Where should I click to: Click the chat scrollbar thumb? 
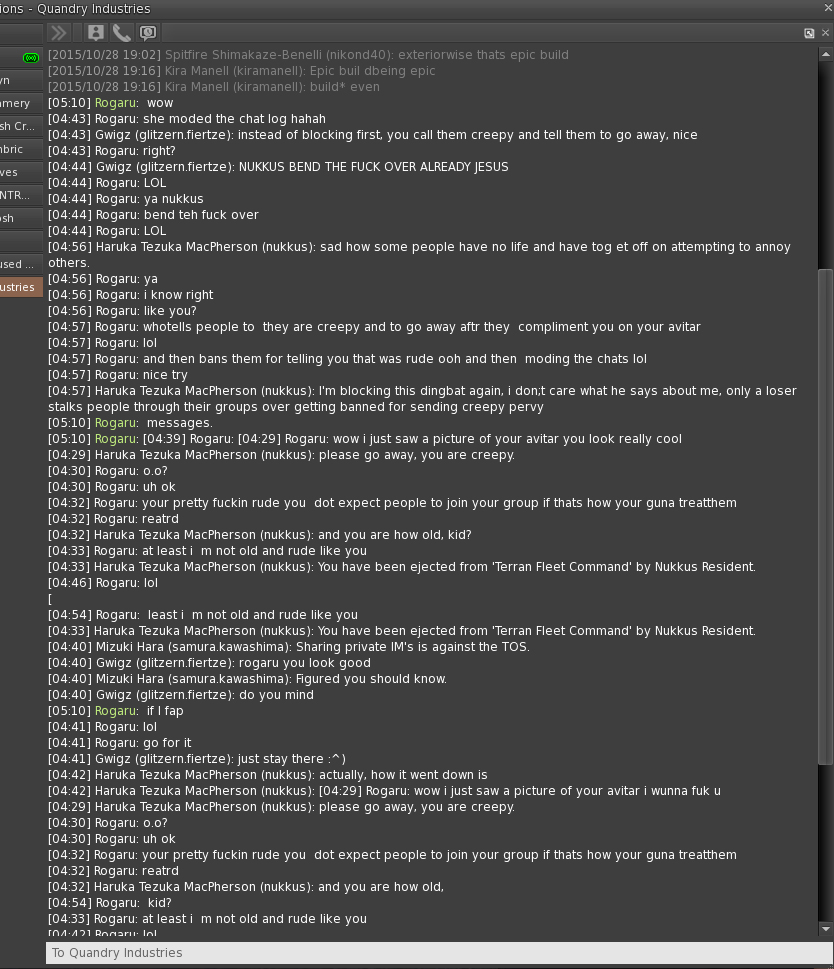pos(825,517)
